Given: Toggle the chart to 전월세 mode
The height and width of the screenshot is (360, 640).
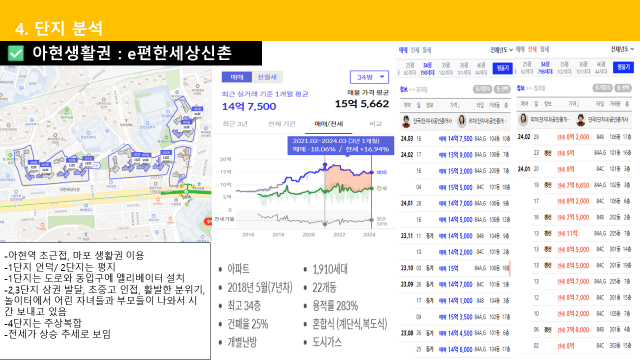Looking at the screenshot, I should [x=267, y=77].
